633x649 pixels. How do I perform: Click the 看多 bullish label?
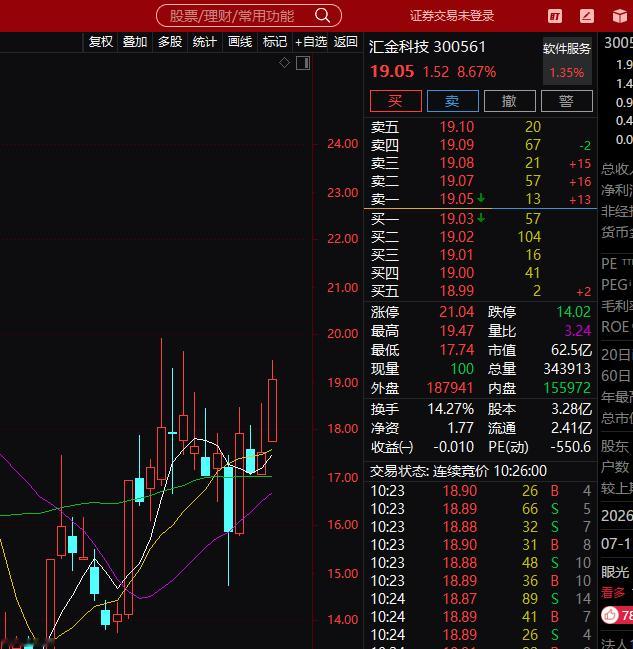click(613, 593)
